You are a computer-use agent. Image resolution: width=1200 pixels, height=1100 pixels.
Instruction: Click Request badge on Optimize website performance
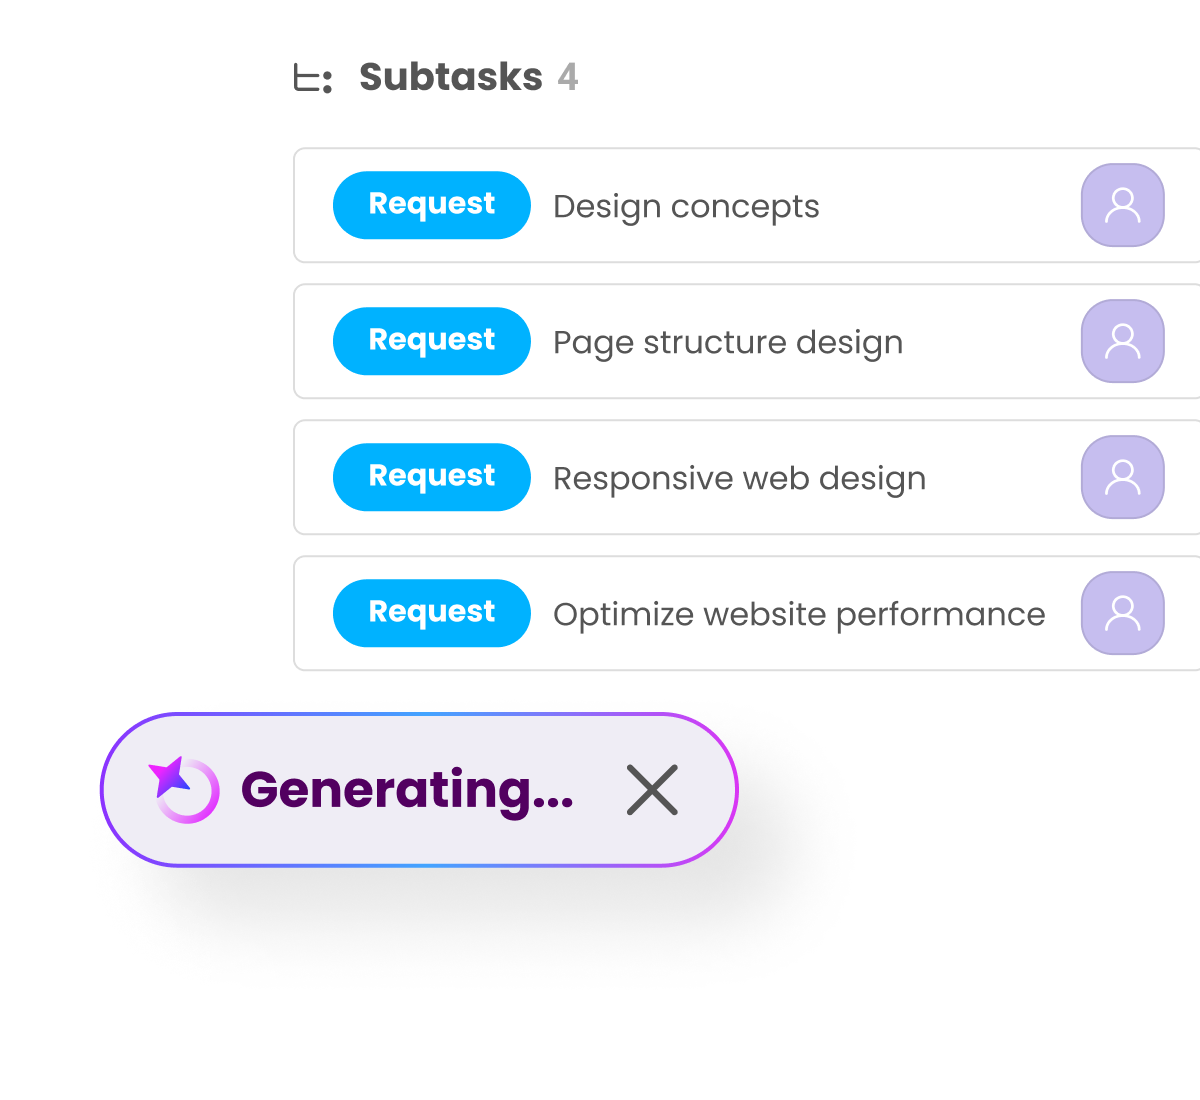[x=431, y=613]
